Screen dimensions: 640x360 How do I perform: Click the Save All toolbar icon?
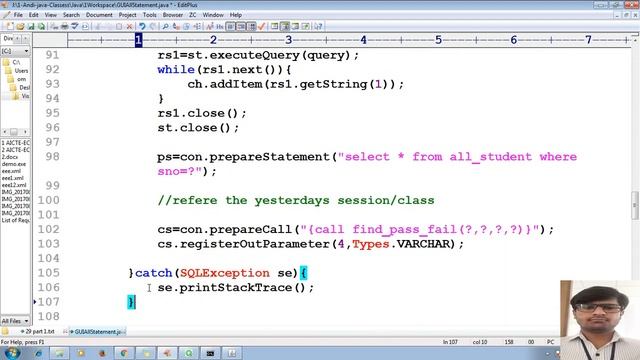tap(41, 27)
